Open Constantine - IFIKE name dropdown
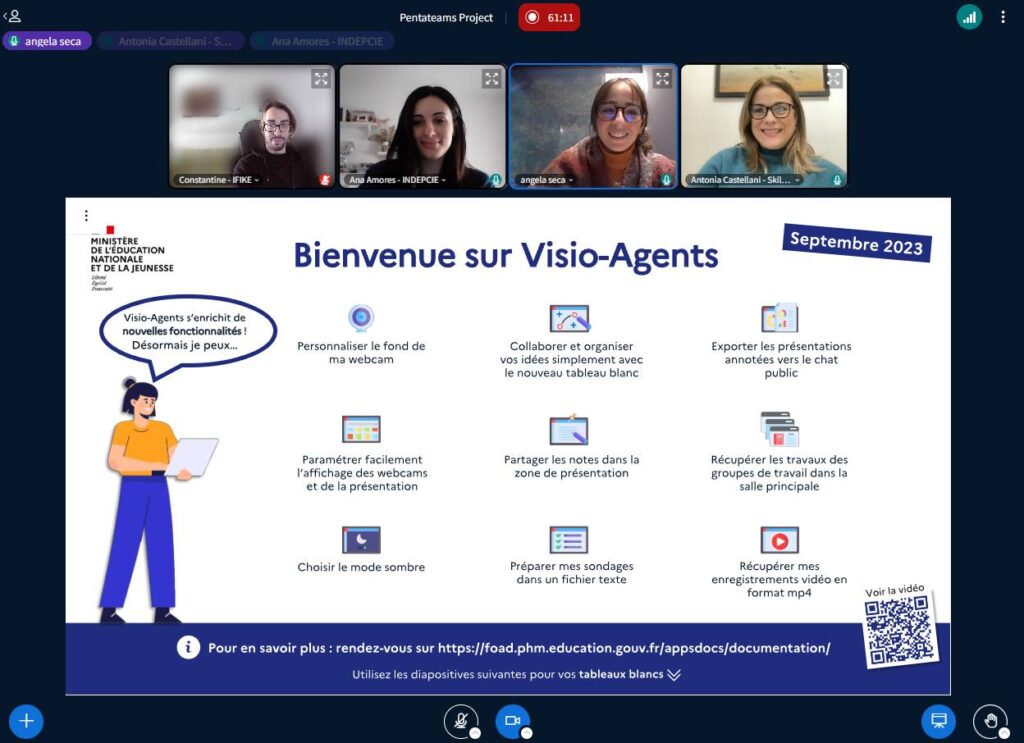Image resolution: width=1024 pixels, height=743 pixels. (x=218, y=180)
